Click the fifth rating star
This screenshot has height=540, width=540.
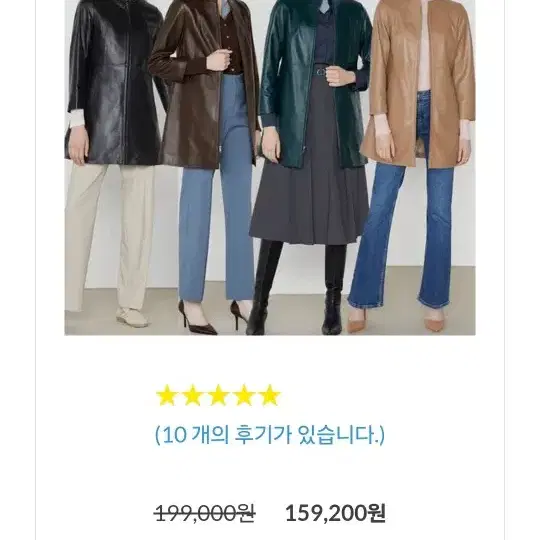coord(270,395)
